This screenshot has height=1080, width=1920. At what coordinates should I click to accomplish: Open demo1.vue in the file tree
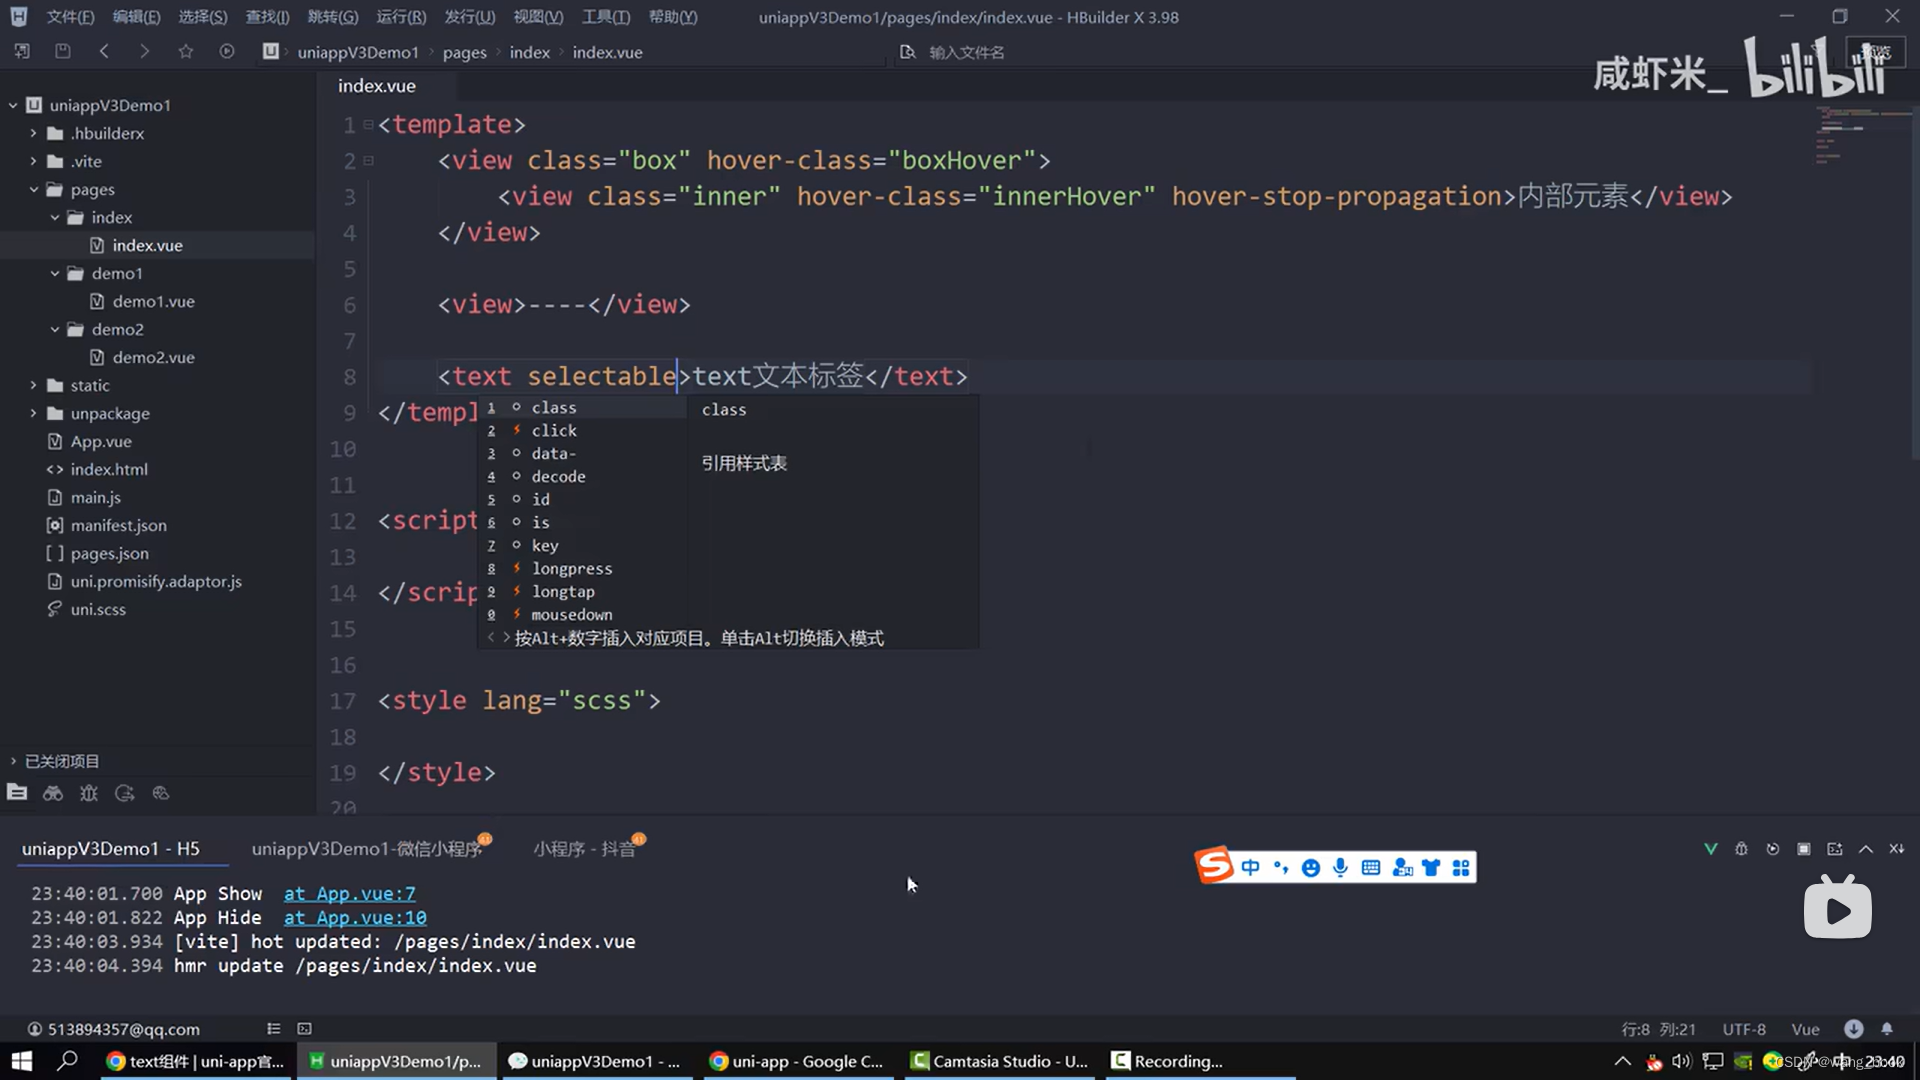click(153, 301)
